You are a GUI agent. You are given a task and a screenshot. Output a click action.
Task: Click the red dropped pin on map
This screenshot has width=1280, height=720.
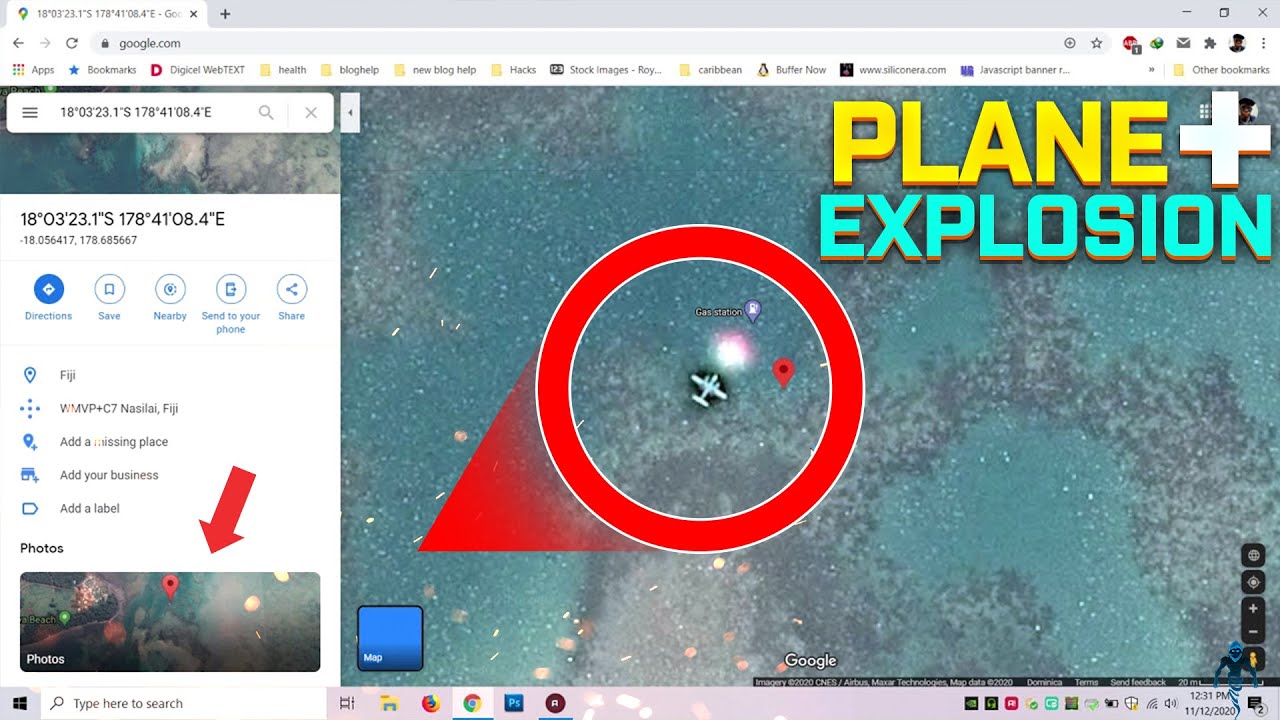coord(784,373)
